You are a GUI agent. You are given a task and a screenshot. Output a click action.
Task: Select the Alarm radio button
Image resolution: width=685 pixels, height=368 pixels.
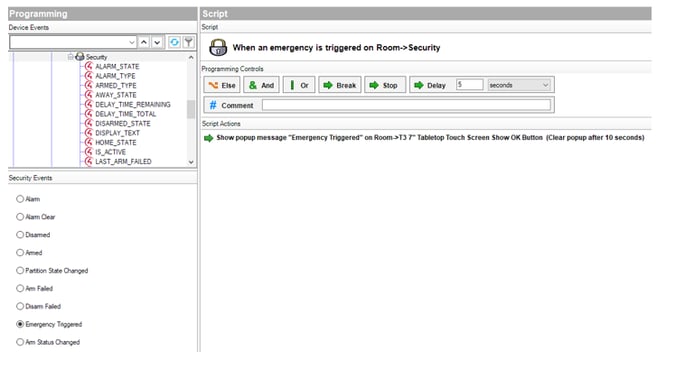click(x=20, y=199)
